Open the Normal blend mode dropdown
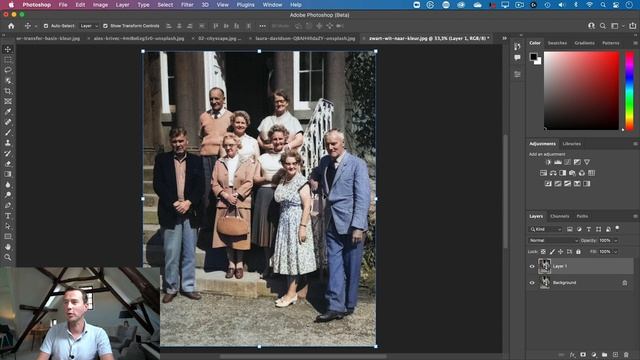The image size is (640, 360). pos(553,241)
